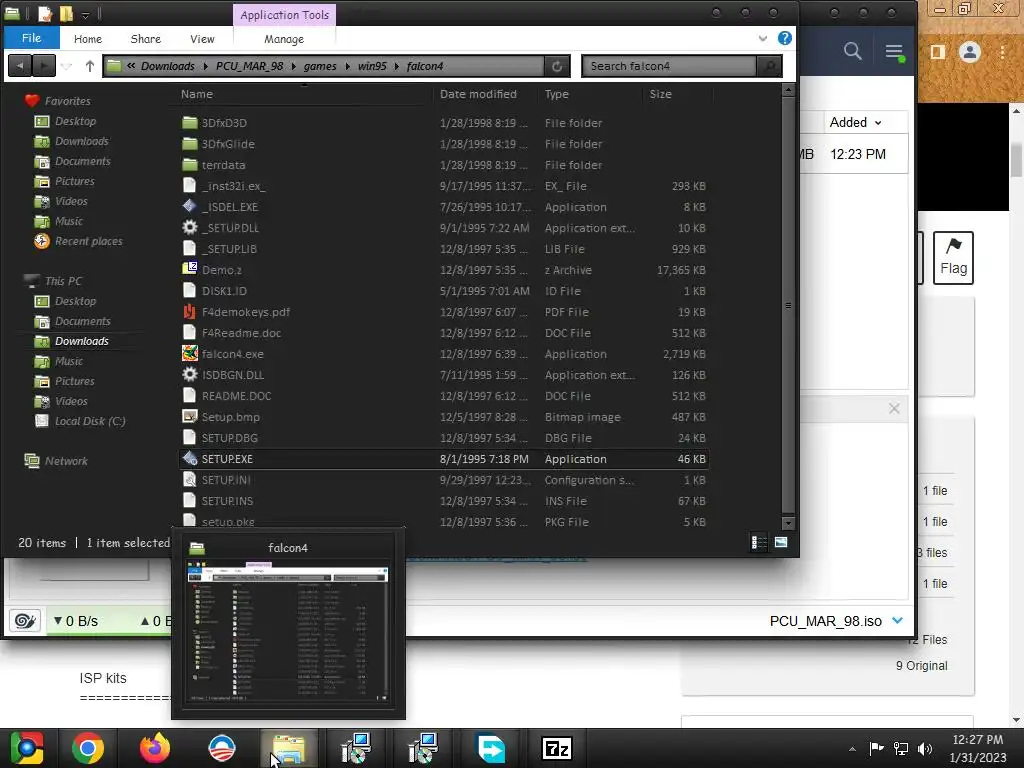This screenshot has width=1024, height=768.
Task: Switch to large icons view layout
Action: [780, 542]
